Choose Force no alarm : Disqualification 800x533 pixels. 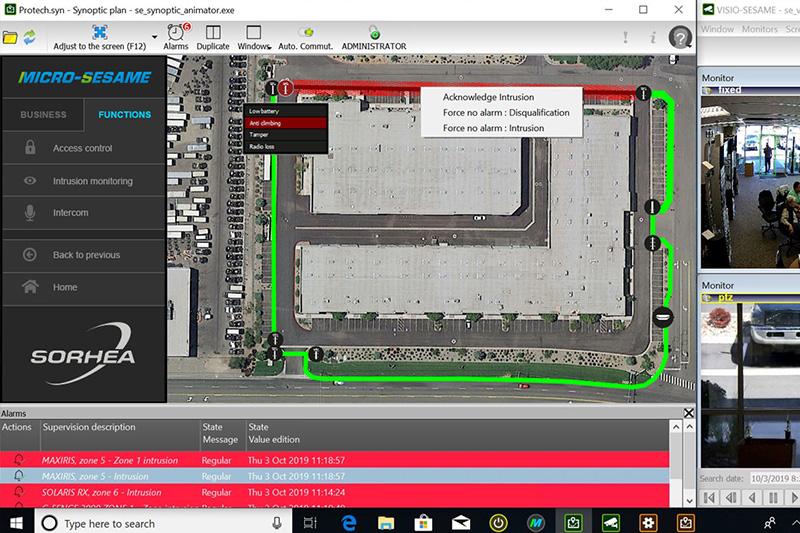[505, 113]
